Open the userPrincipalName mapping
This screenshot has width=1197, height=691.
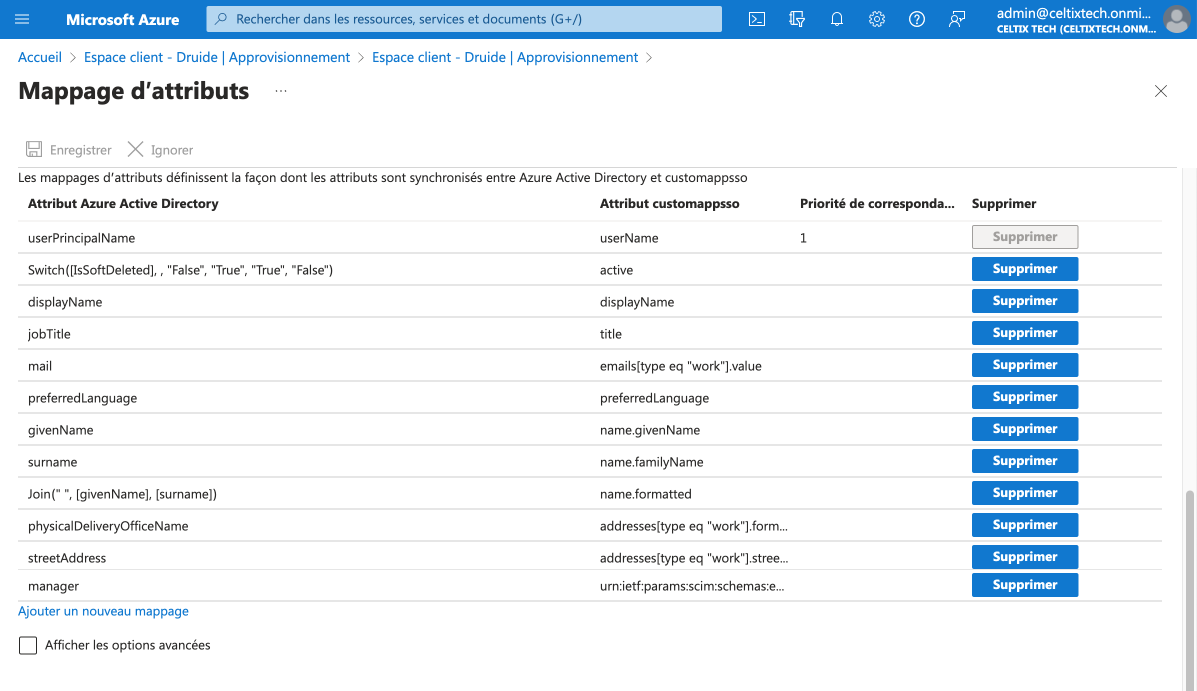[x=82, y=238]
